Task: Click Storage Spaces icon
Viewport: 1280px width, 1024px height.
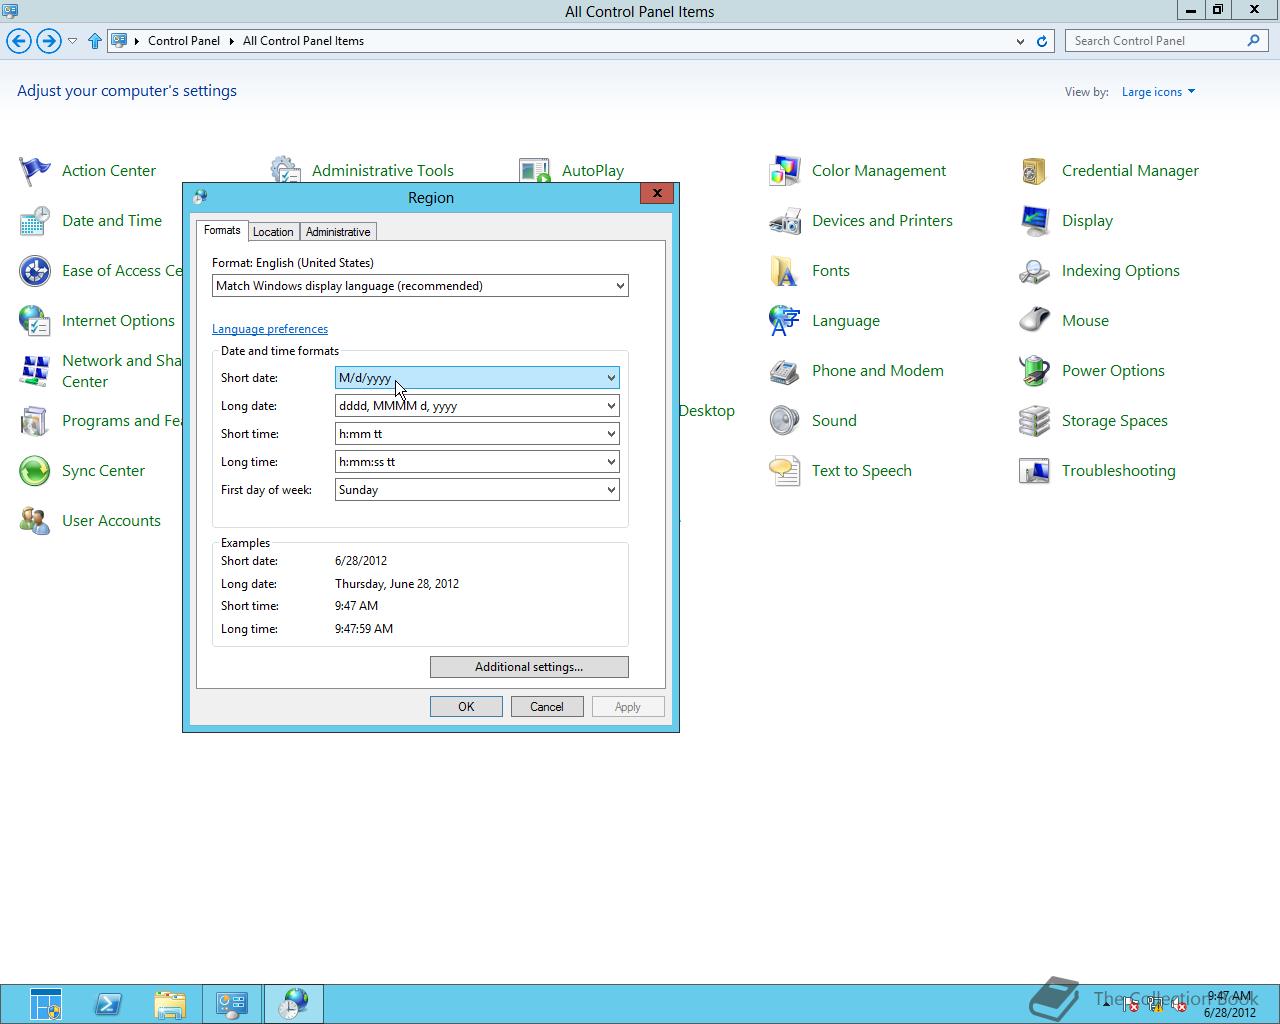Action: tap(1035, 421)
